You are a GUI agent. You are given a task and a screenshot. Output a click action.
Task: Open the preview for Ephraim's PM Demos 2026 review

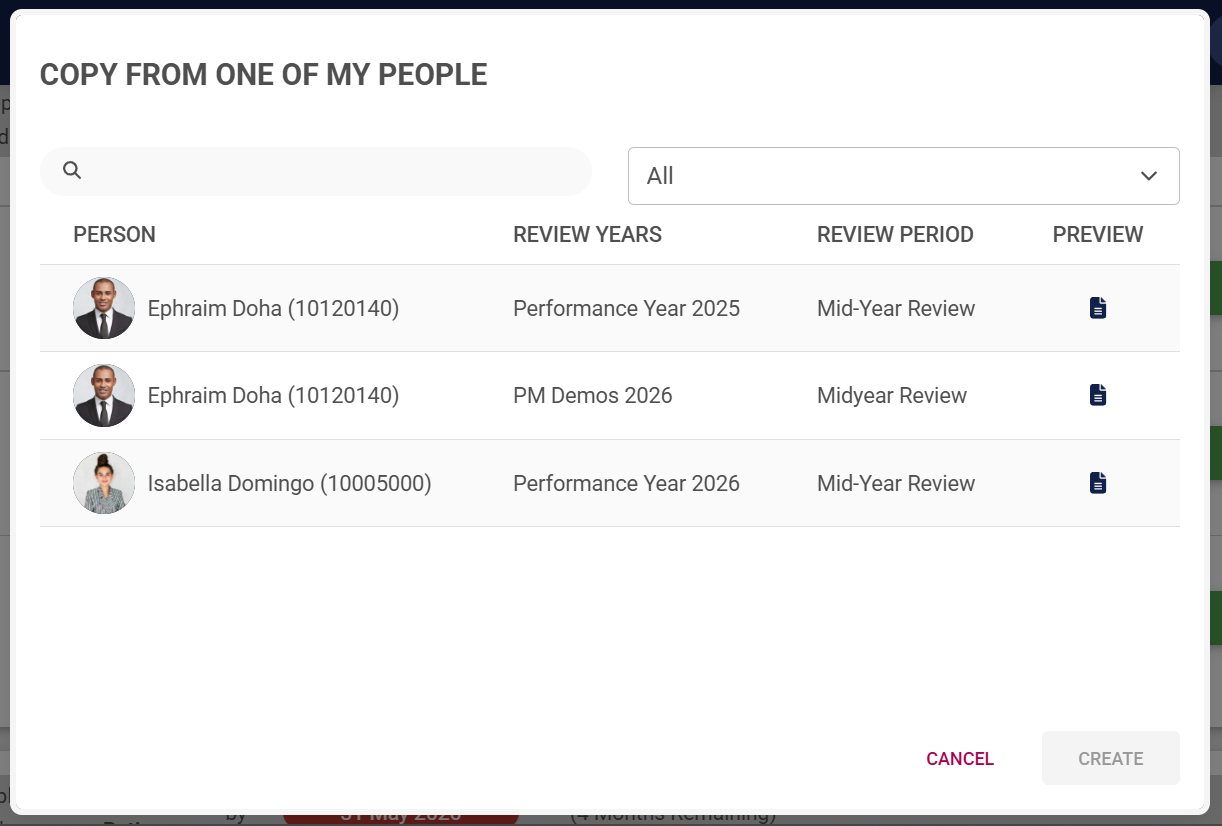point(1098,394)
